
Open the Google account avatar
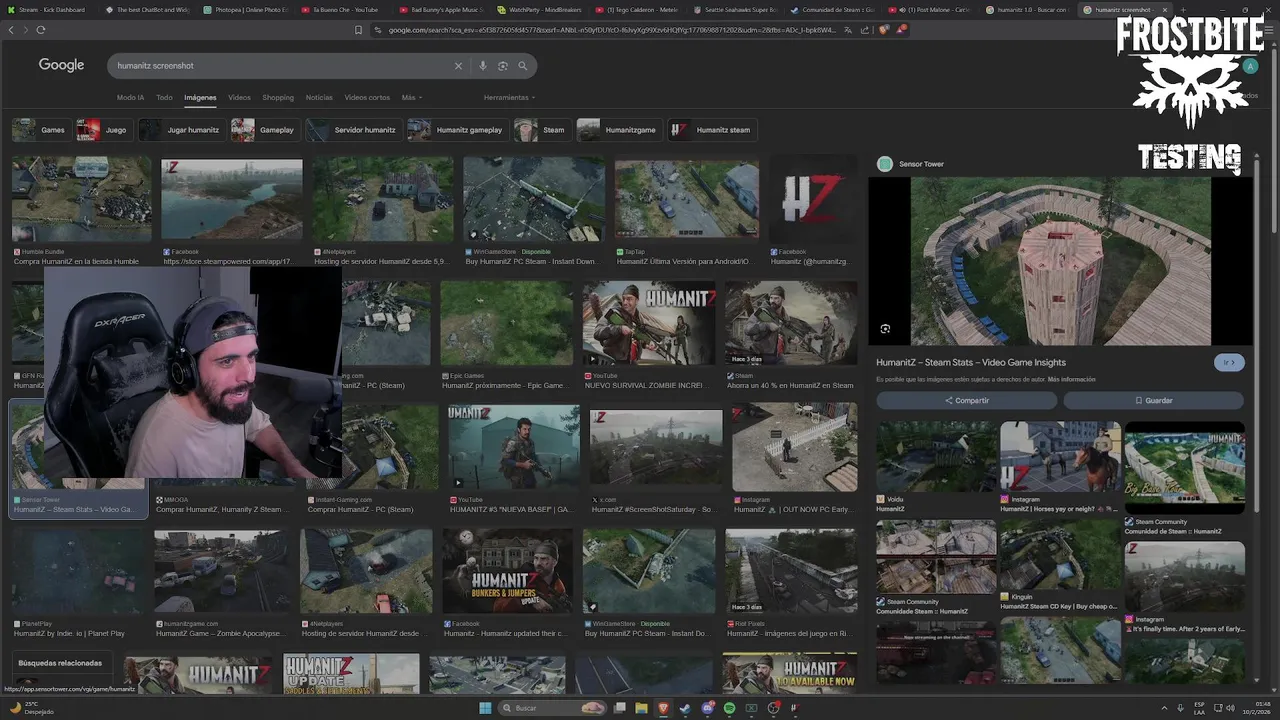point(1250,66)
